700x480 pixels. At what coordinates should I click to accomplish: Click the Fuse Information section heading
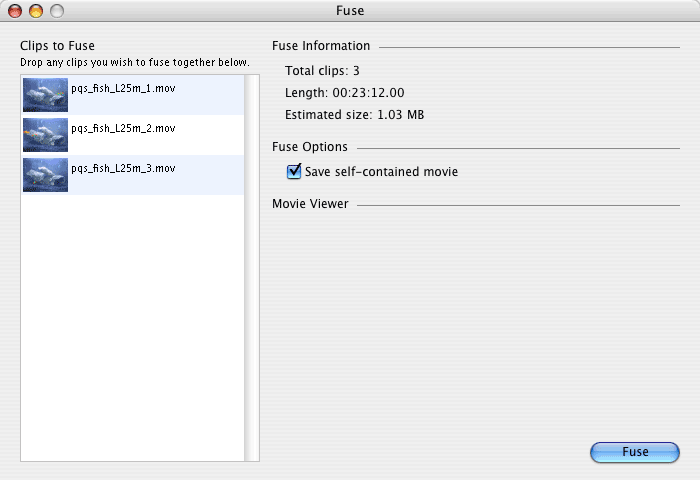click(321, 46)
